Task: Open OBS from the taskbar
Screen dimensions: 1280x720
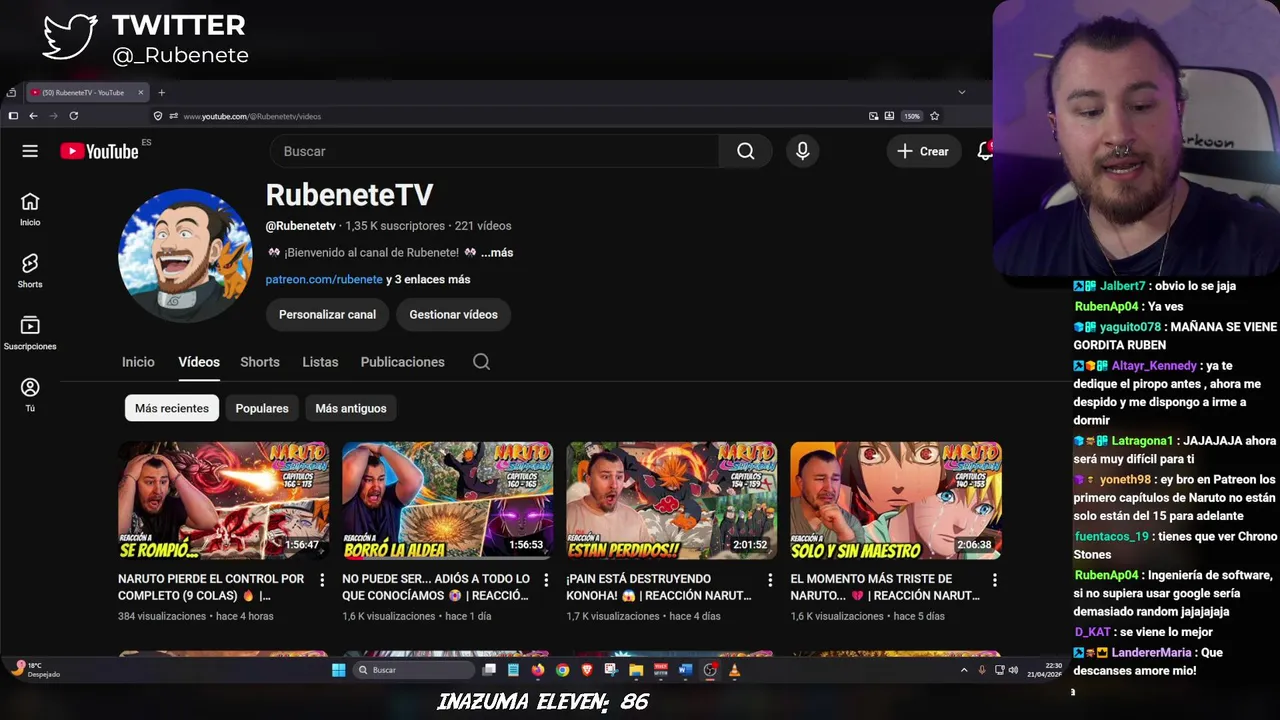Action: click(710, 670)
